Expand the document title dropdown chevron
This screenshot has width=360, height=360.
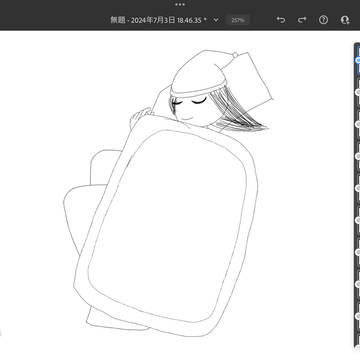click(216, 20)
